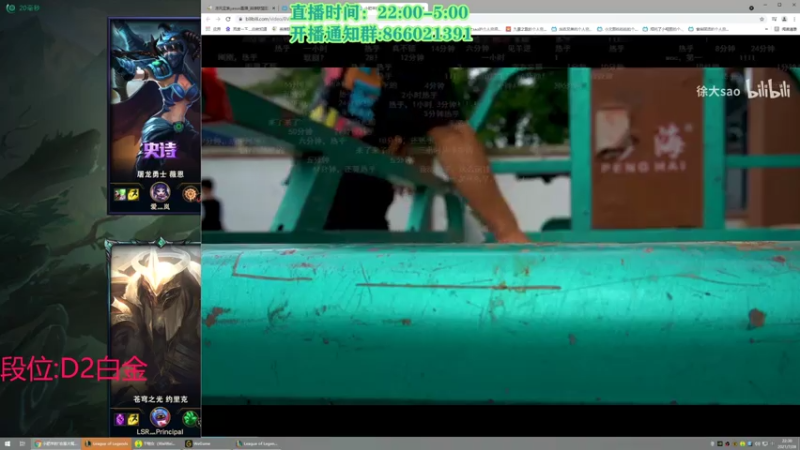The image size is (800, 450).
Task: Switch to the first browser tab
Action: pyautogui.click(x=242, y=8)
